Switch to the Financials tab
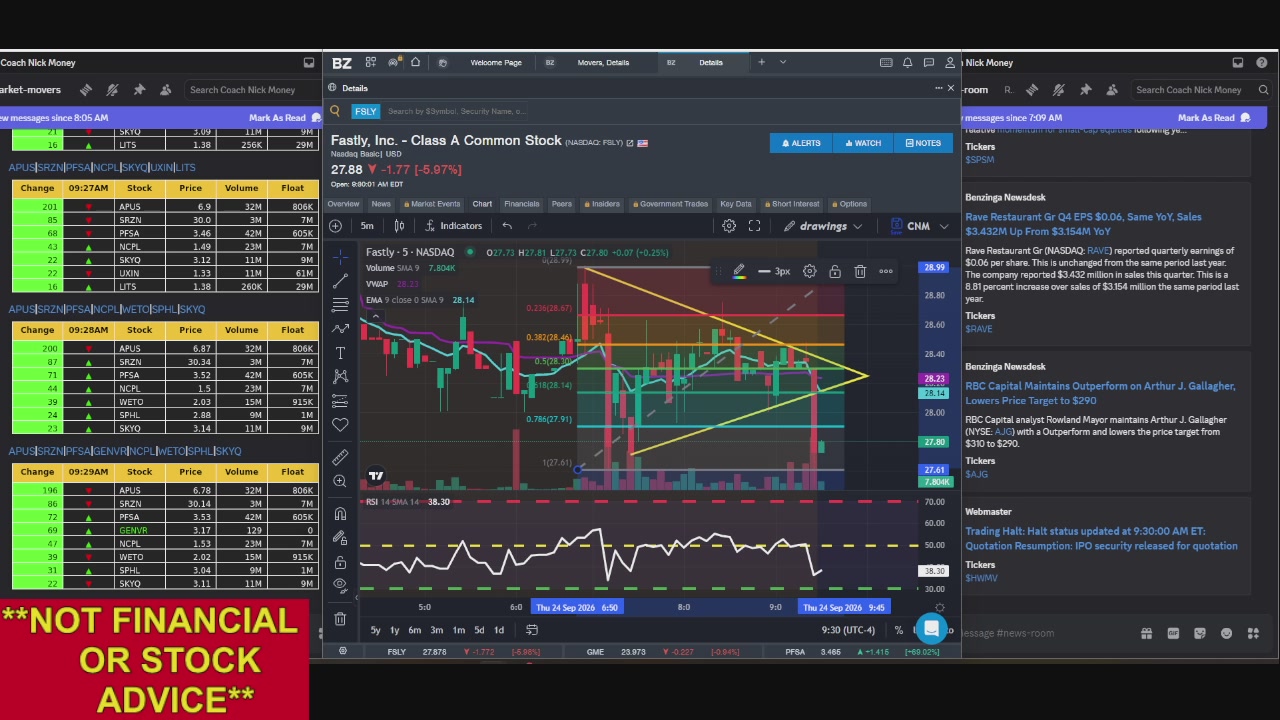1280x720 pixels. (x=522, y=204)
